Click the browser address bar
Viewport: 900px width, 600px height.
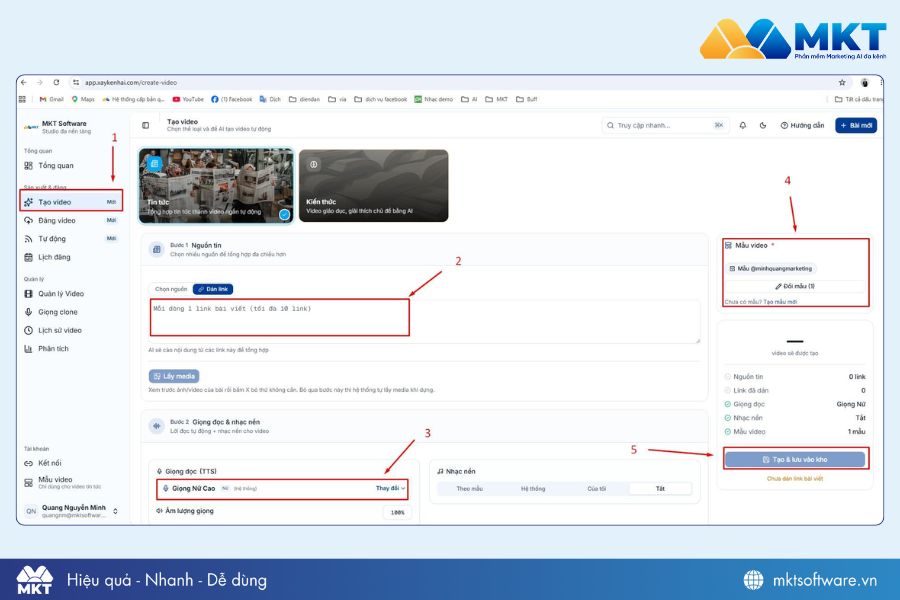coord(453,83)
